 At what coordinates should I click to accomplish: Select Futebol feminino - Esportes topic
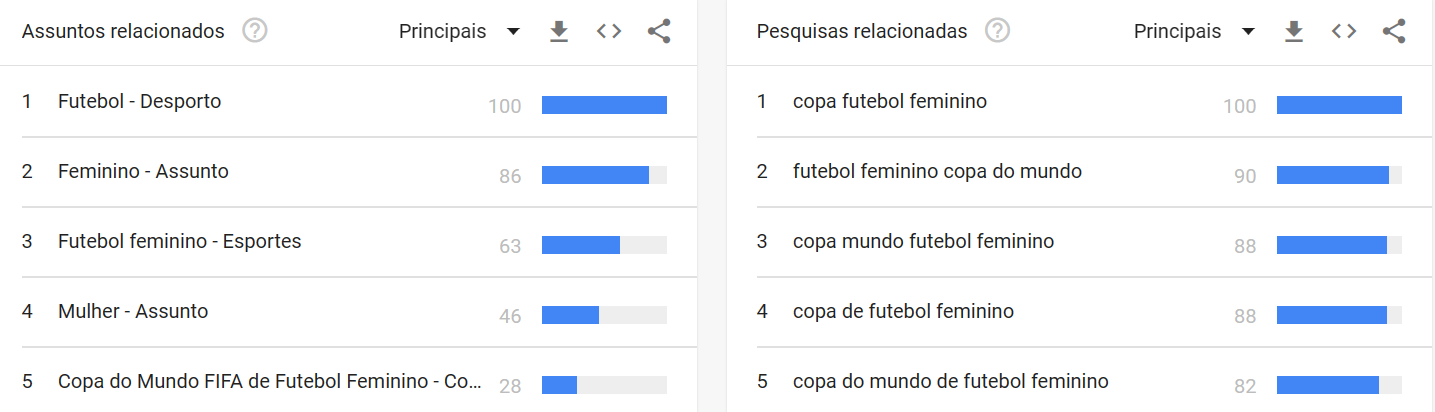179,242
